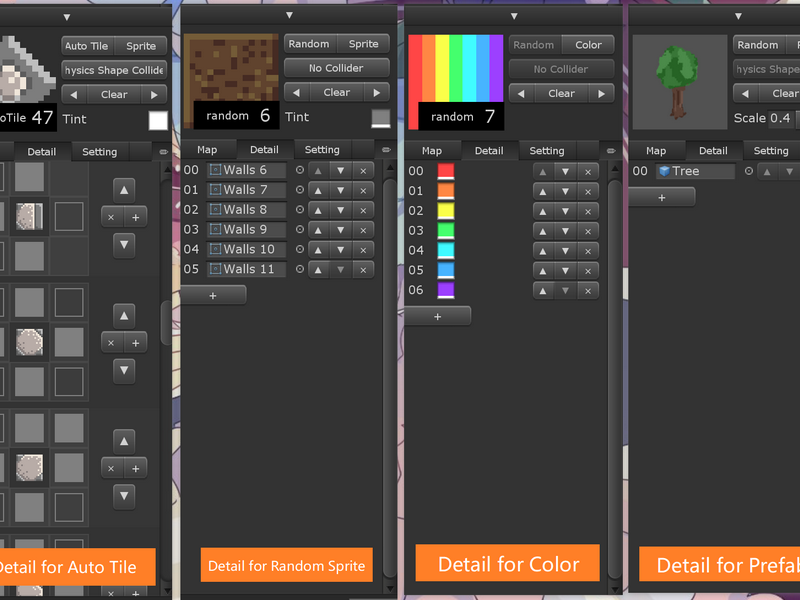Select Random mode in Random Sprite panel
Viewport: 800px width, 600px height.
(x=309, y=44)
